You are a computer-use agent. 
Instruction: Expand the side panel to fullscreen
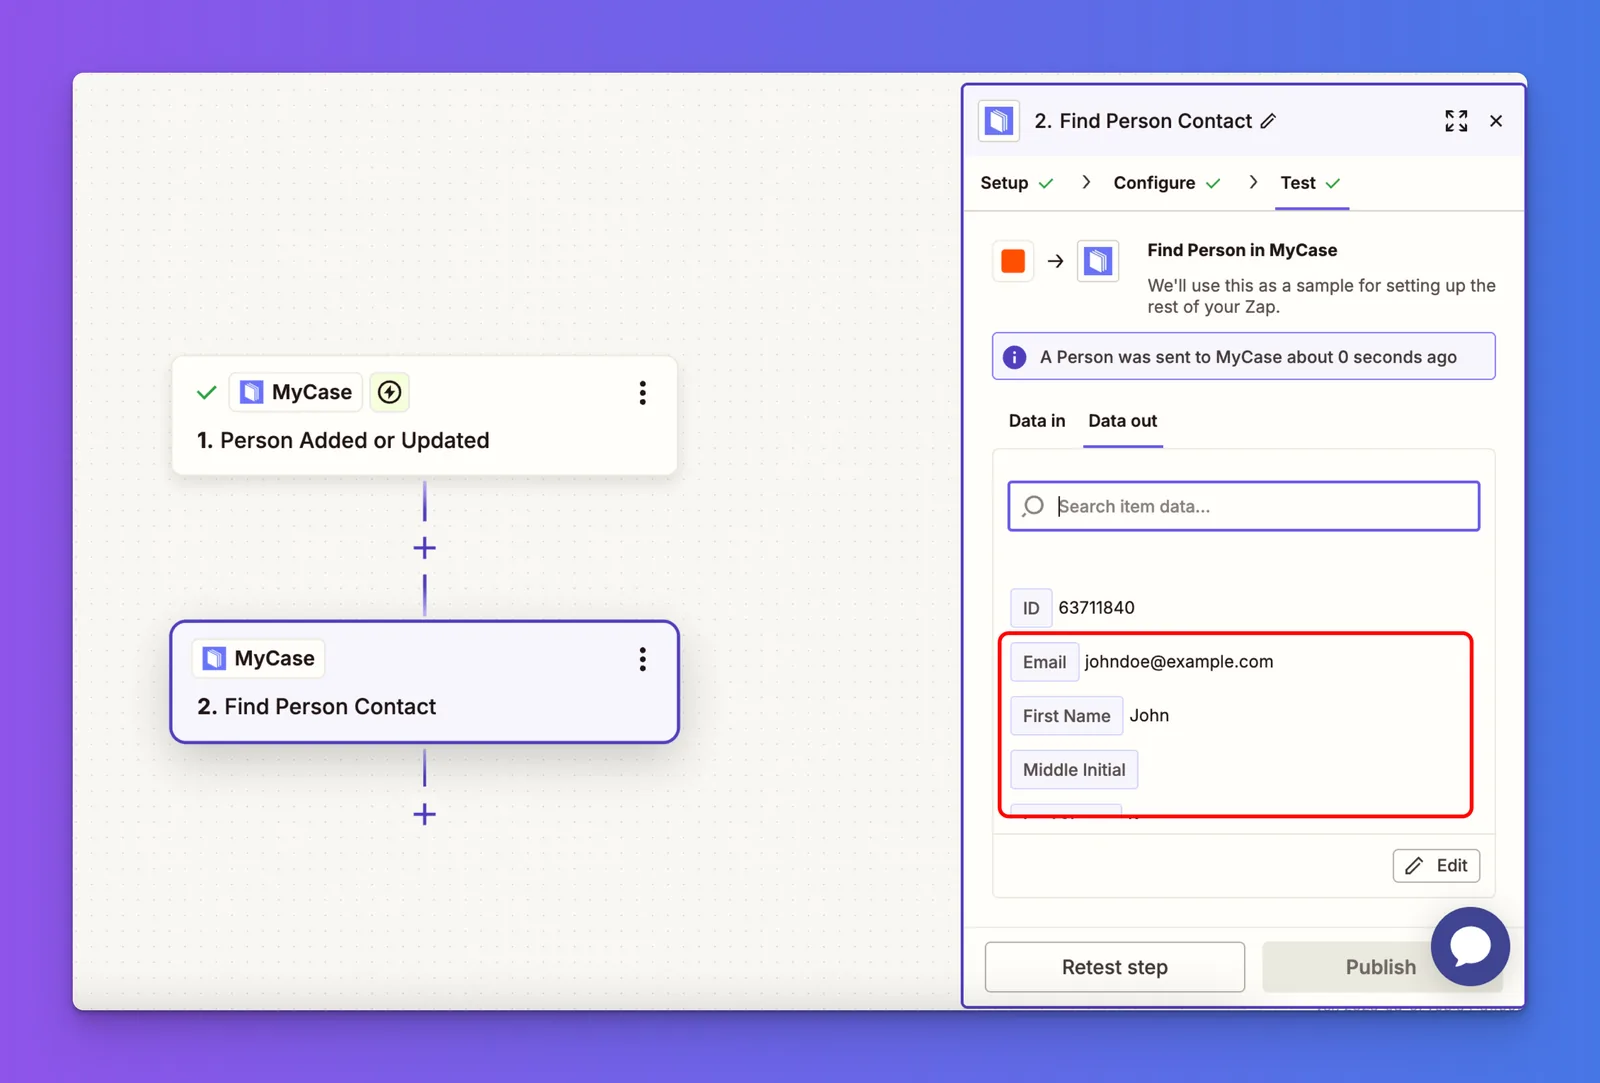(x=1456, y=121)
